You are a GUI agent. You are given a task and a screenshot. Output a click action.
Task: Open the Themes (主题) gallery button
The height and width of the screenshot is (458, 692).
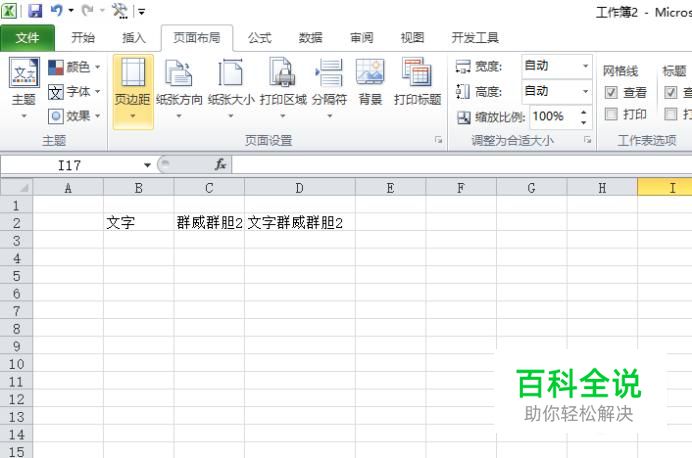click(x=24, y=88)
